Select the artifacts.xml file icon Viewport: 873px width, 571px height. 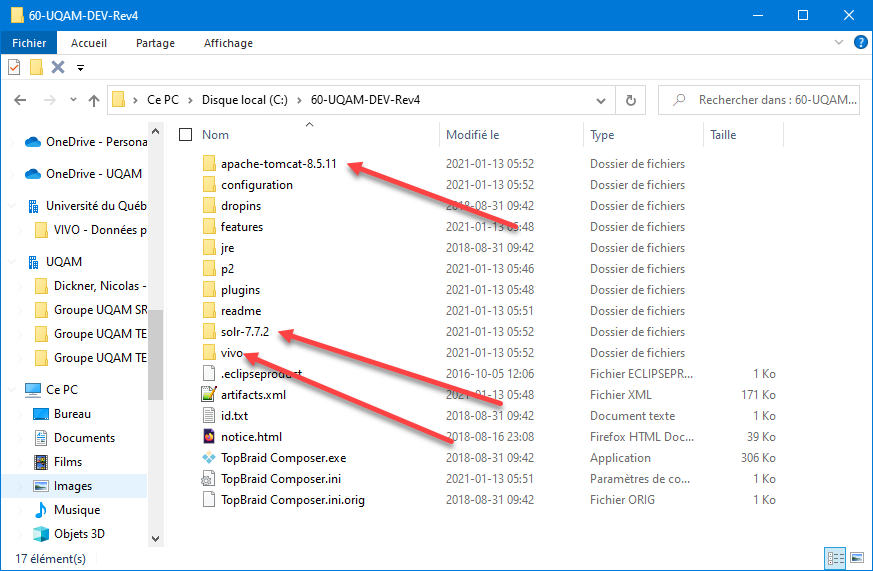[x=209, y=395]
